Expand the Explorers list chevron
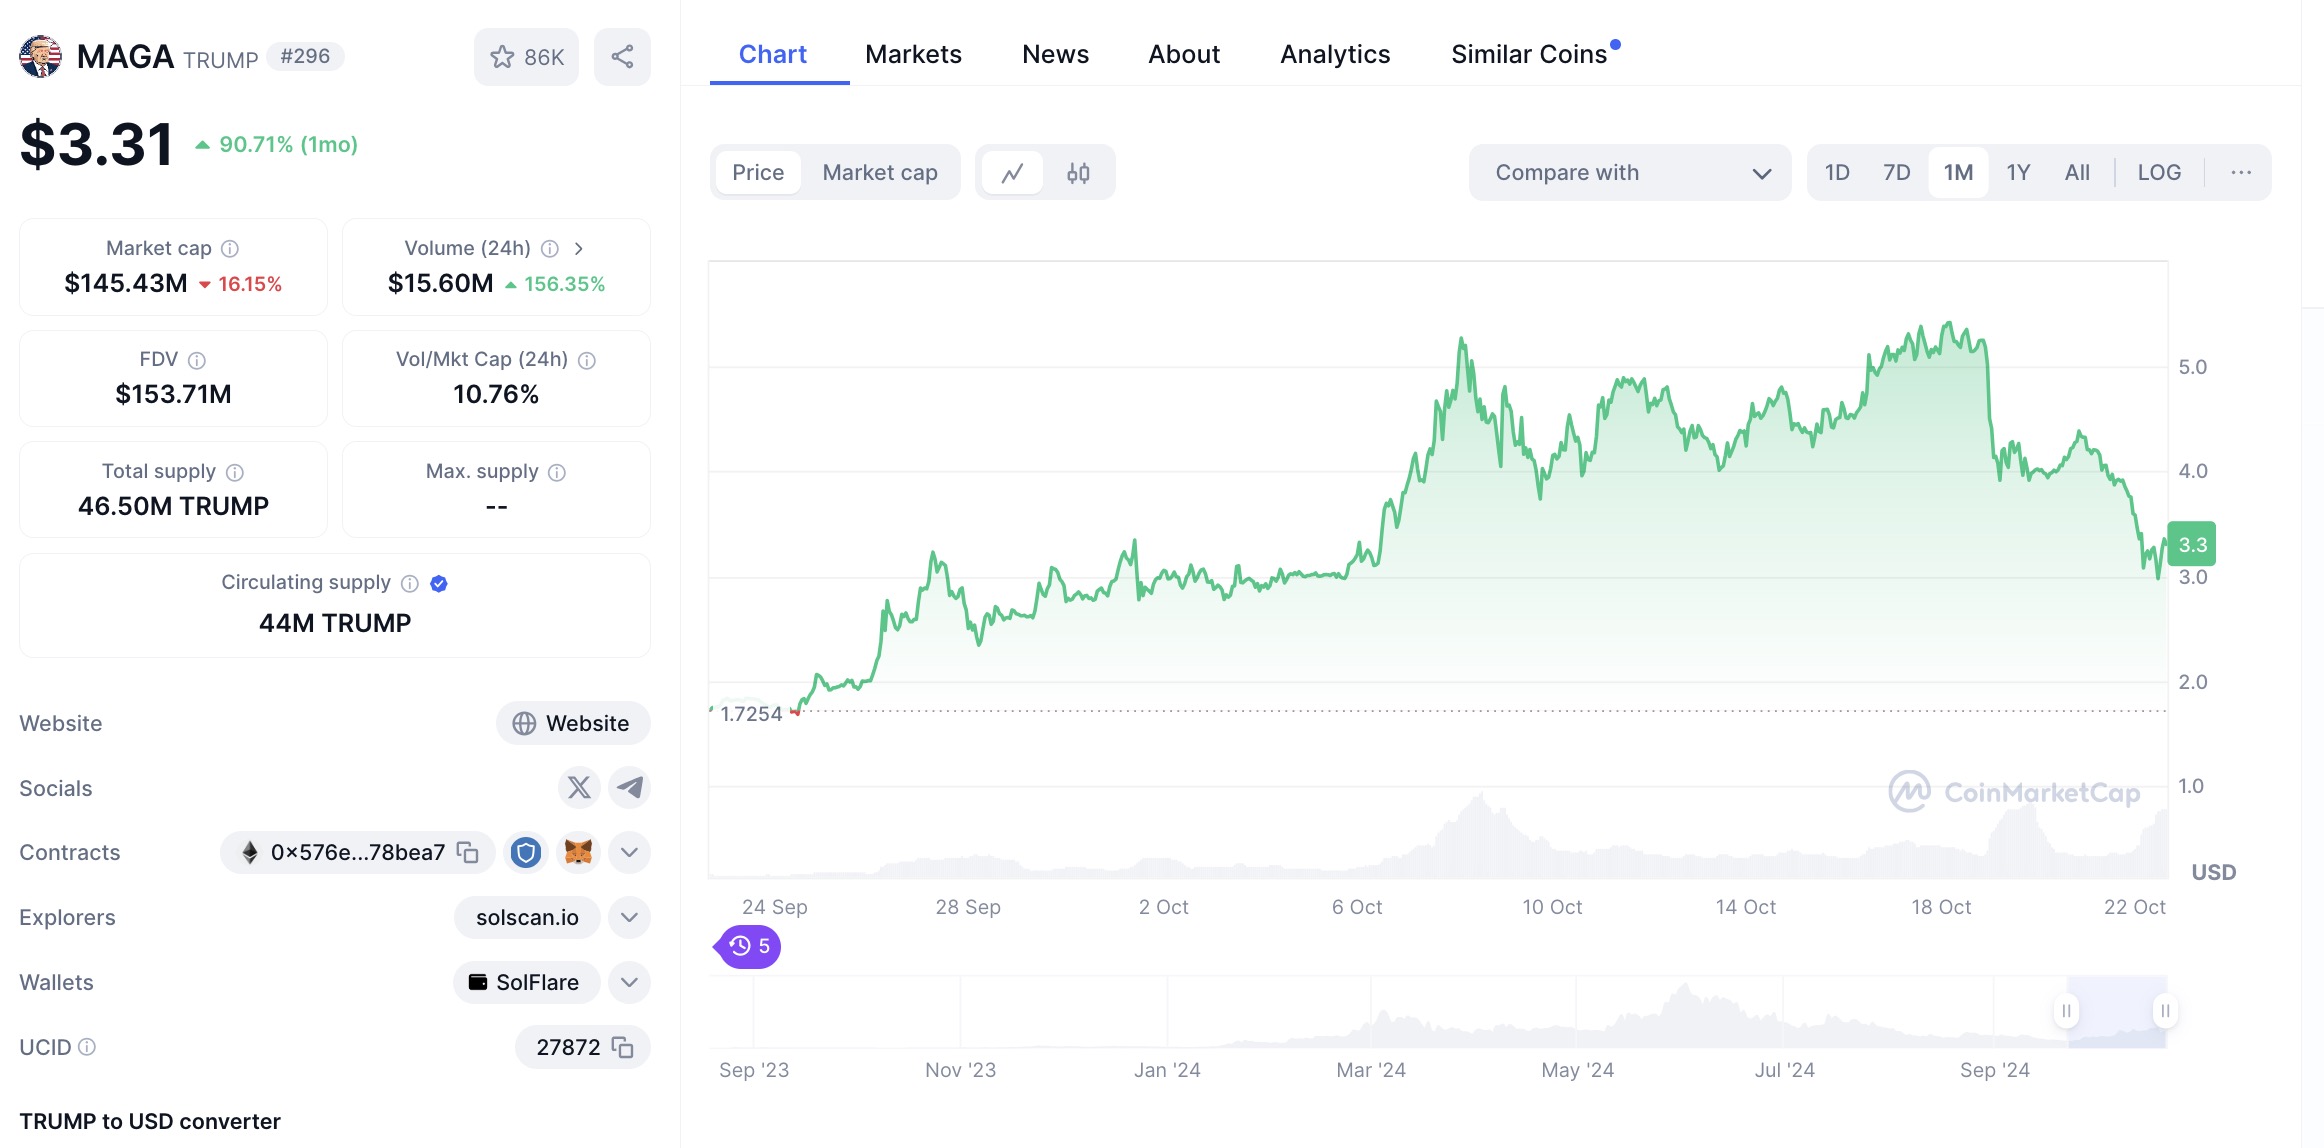The width and height of the screenshot is (2324, 1148). pos(629,917)
